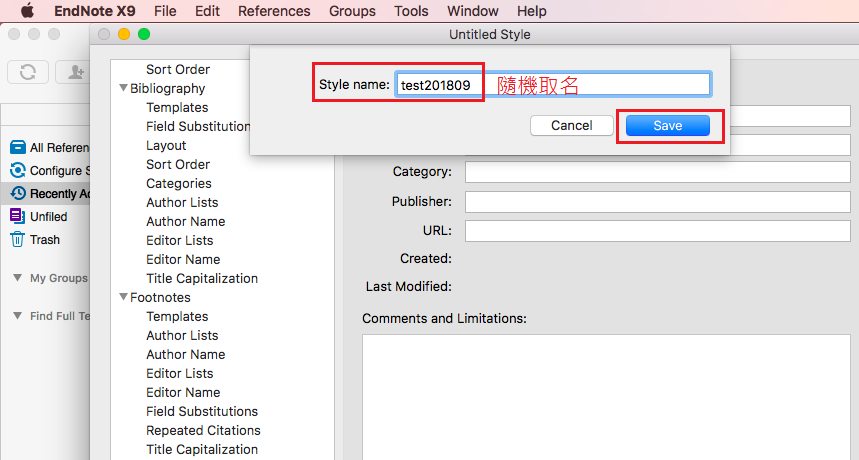Open the Window menu
859x460 pixels.
tap(472, 11)
